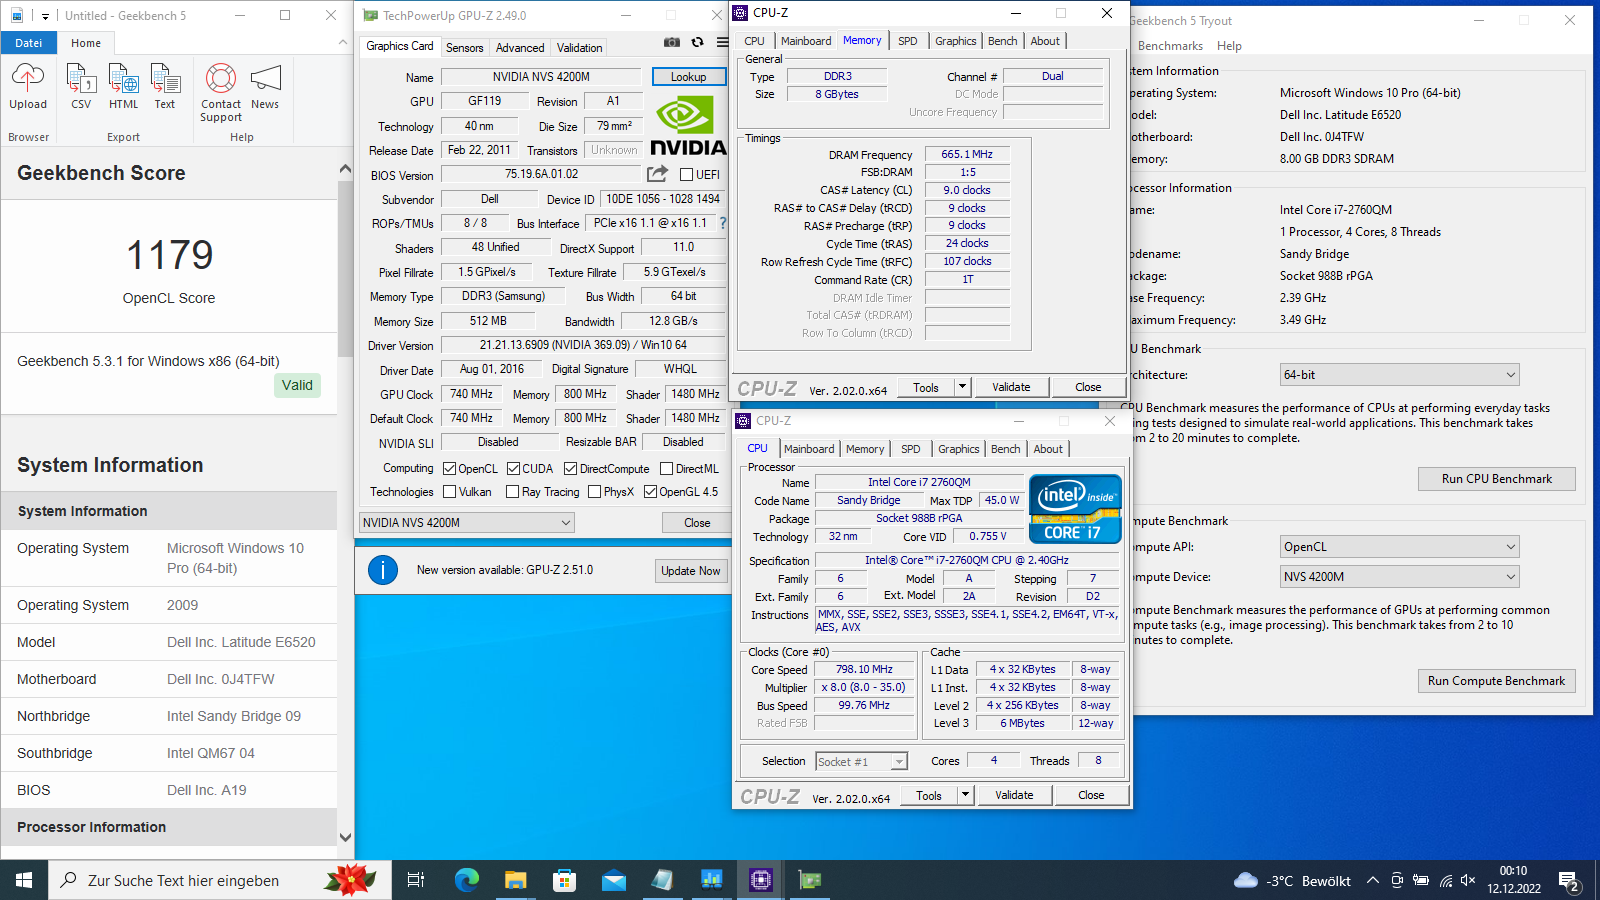This screenshot has height=900, width=1600.
Task: Click Run Compute Benchmark button
Action: (1496, 681)
